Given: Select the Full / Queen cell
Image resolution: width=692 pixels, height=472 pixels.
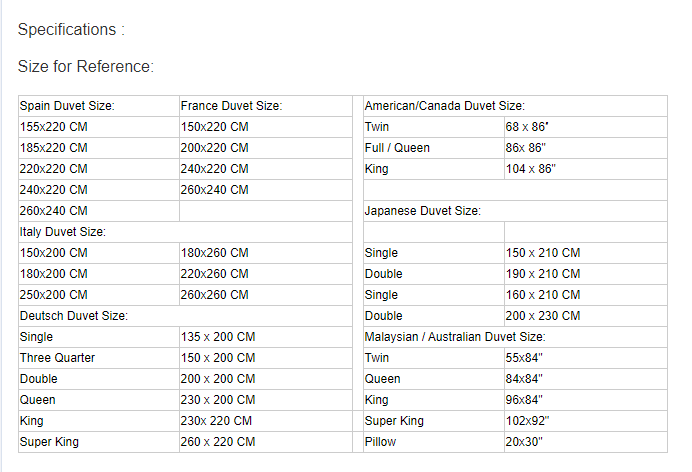Looking at the screenshot, I should click(398, 148).
